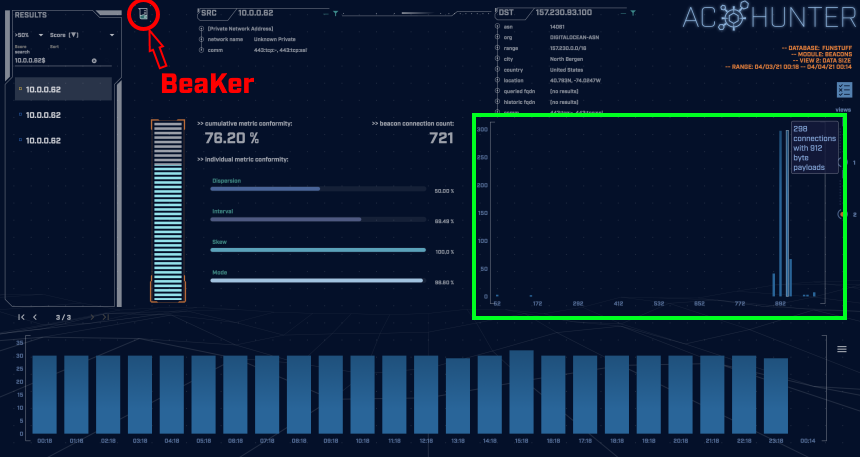Viewport: 860px width, 457px height.
Task: Click the asn value 14061
Action: tap(557, 26)
